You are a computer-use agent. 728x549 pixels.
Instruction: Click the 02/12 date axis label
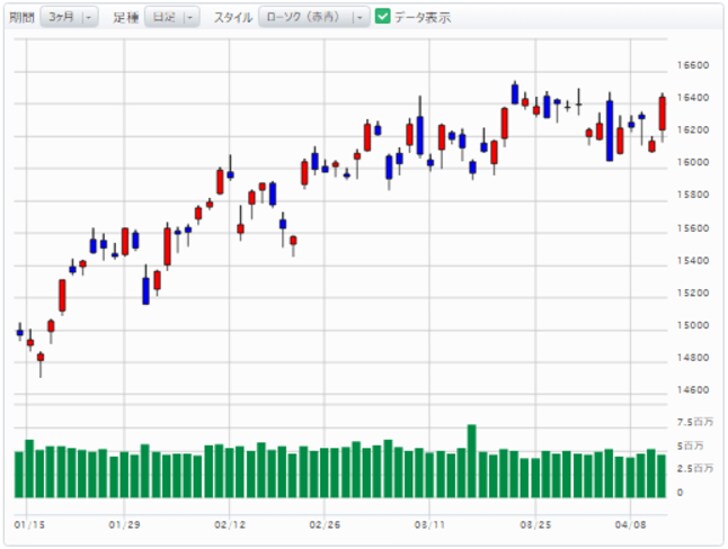point(231,523)
